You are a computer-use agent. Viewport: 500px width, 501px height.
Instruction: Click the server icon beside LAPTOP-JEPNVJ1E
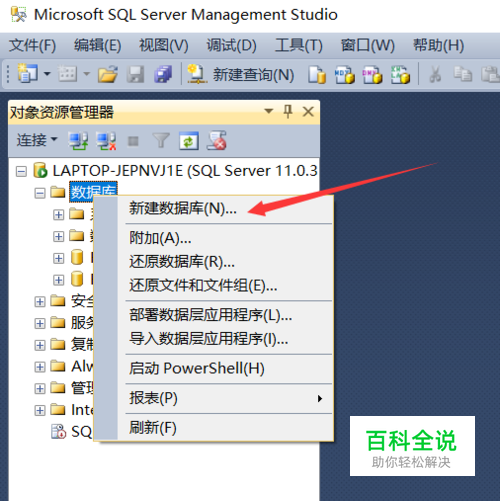pos(40,170)
